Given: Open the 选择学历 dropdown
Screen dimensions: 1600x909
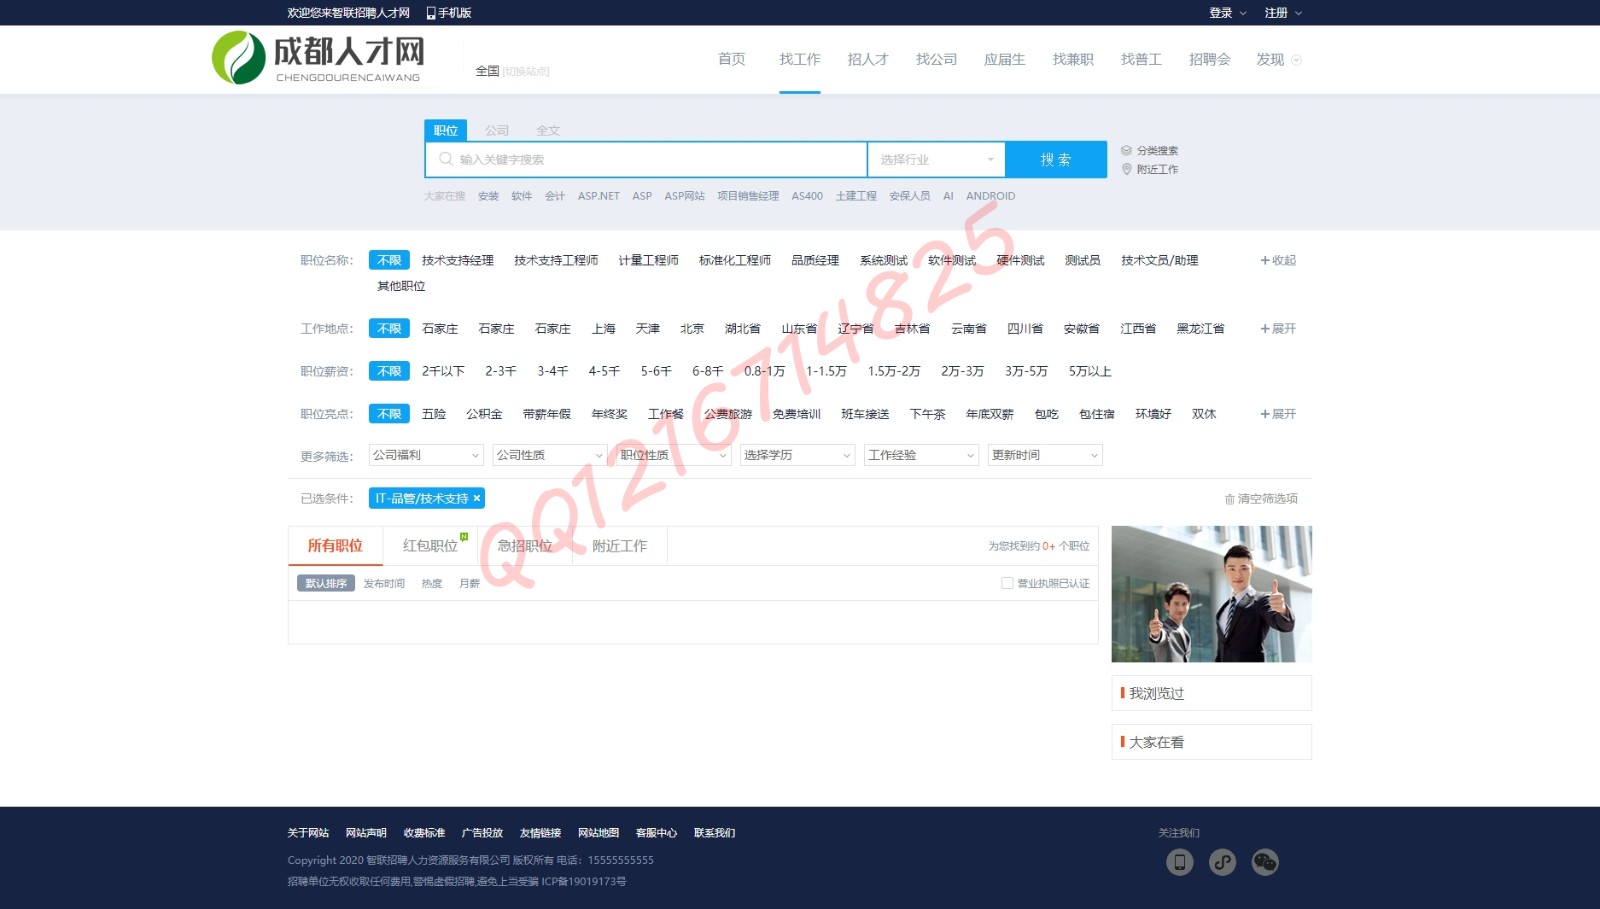Looking at the screenshot, I should (797, 455).
